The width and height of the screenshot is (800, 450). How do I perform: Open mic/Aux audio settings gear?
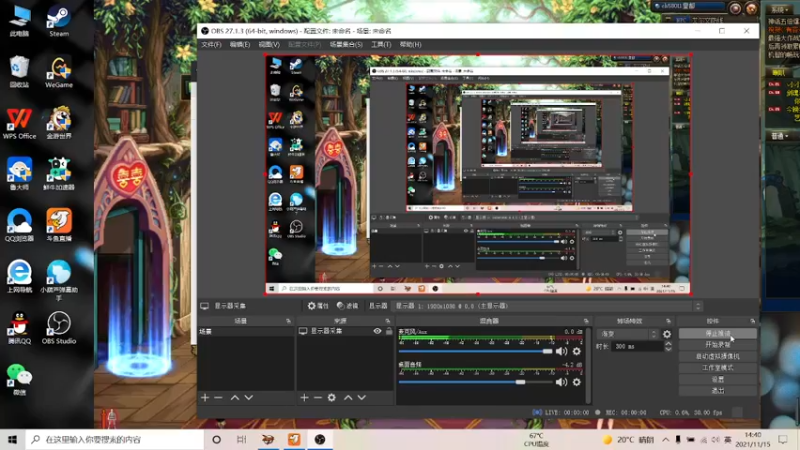click(x=577, y=351)
